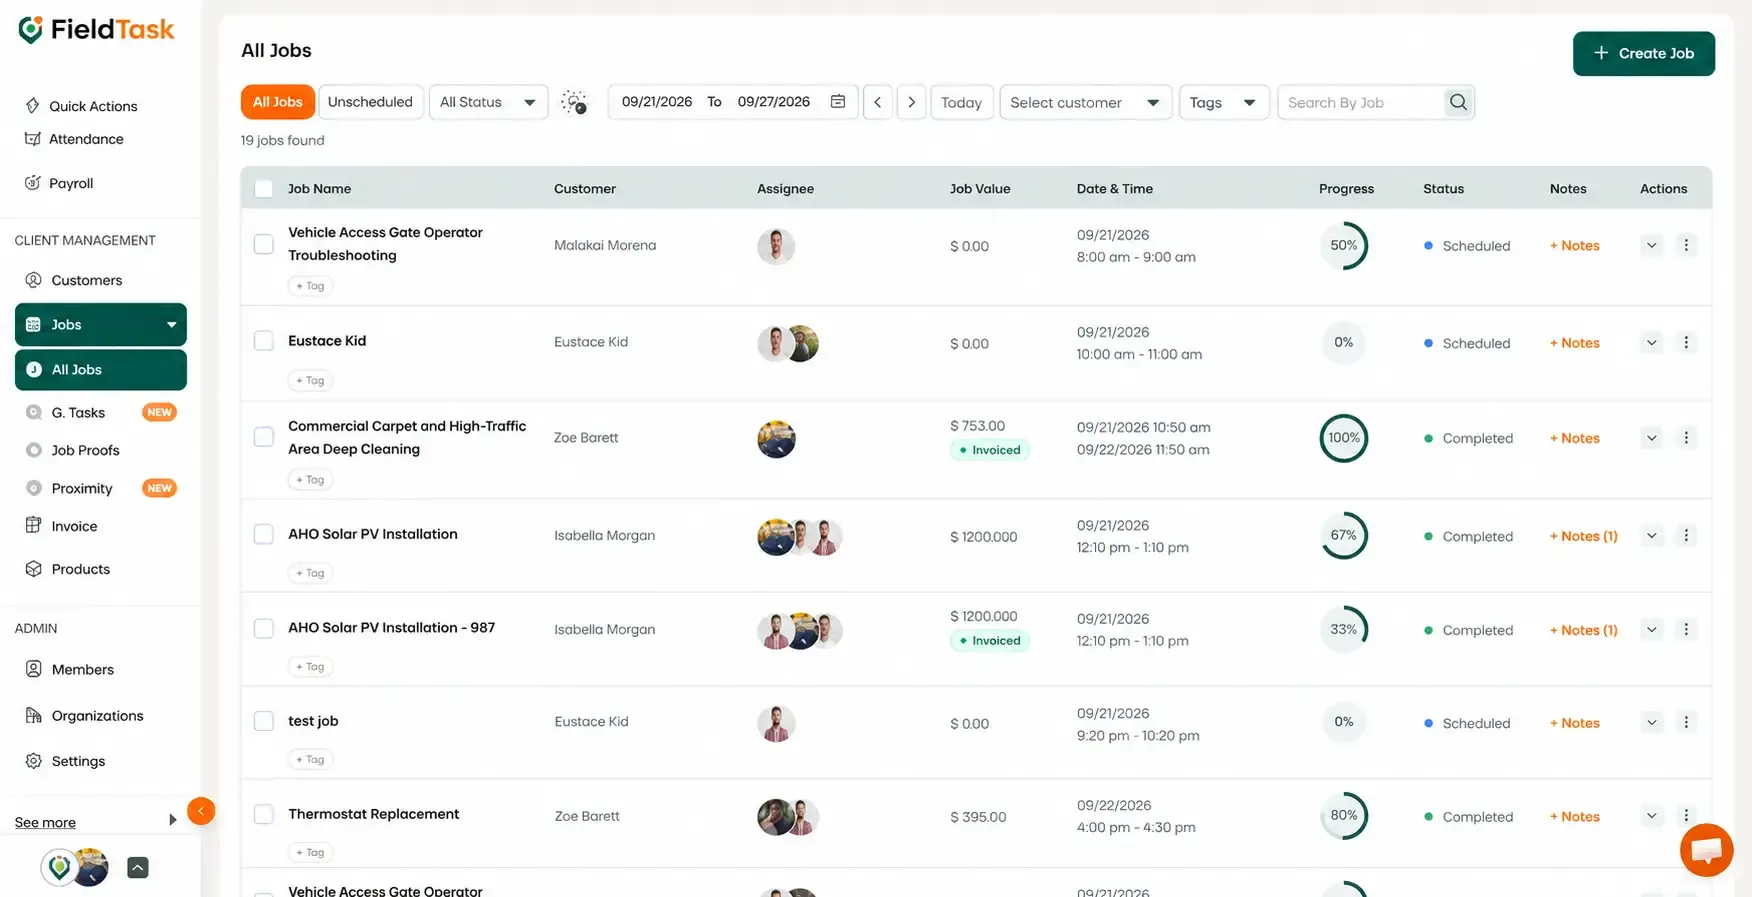Open three-dot menu for Eustace Kid job
The width and height of the screenshot is (1752, 897).
point(1686,343)
